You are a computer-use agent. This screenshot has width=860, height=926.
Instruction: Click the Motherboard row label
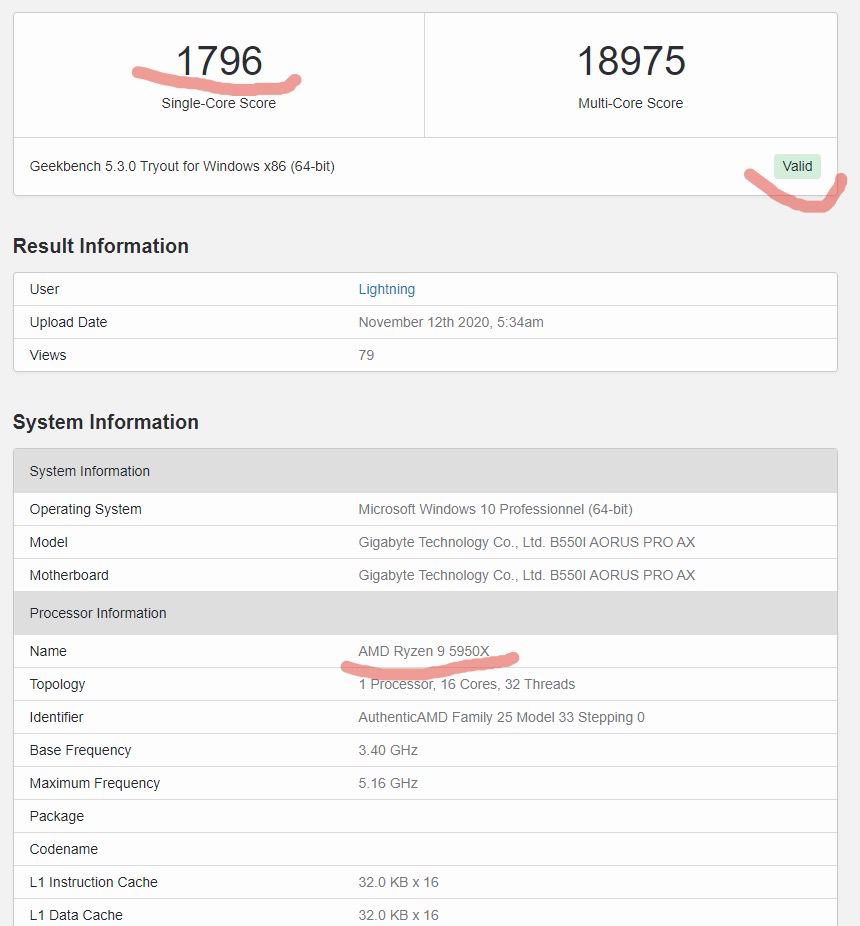click(69, 576)
